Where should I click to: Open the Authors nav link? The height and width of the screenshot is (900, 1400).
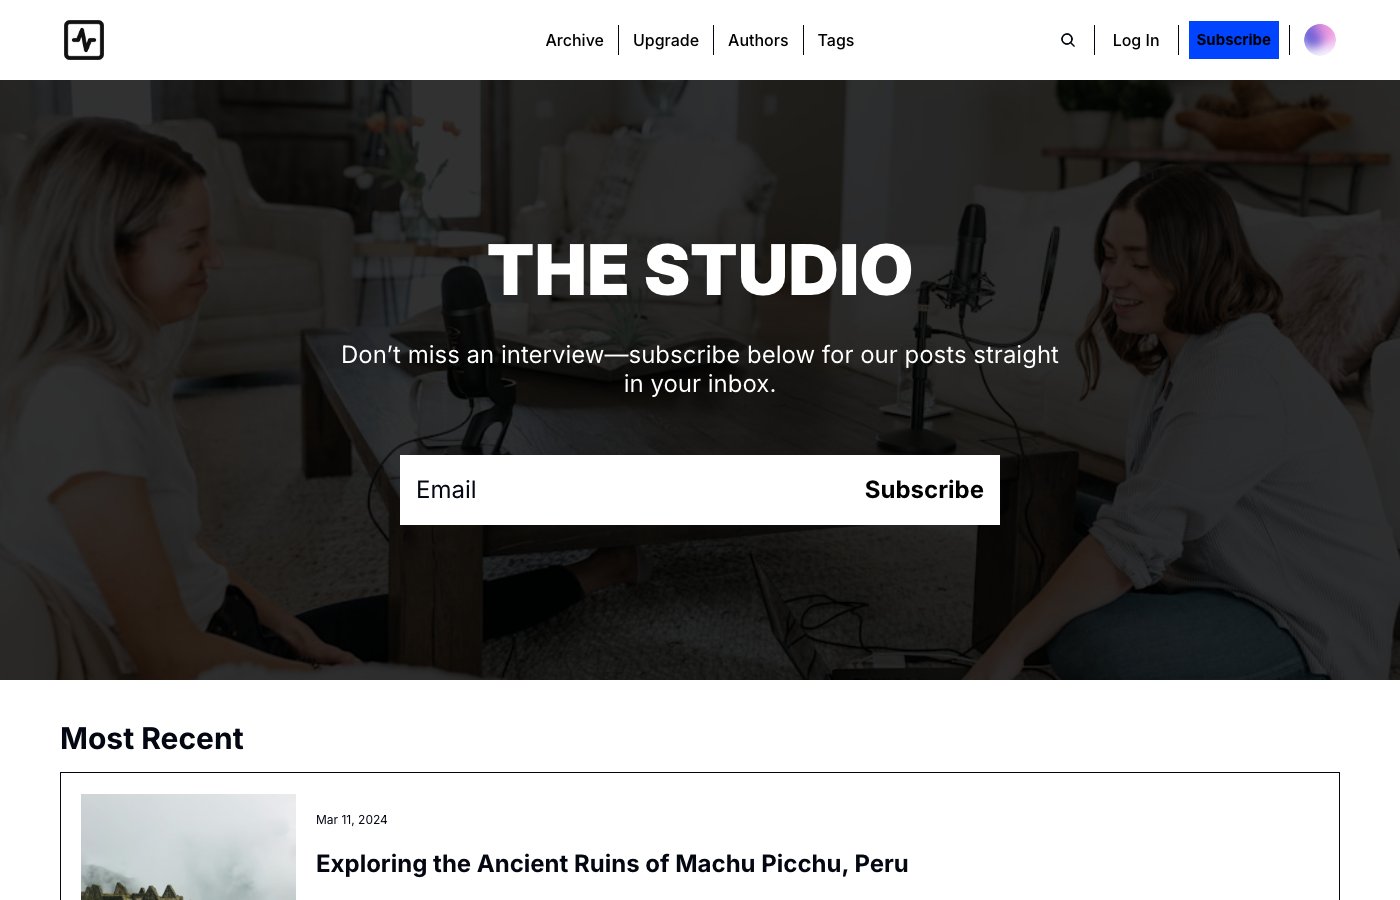tap(758, 40)
